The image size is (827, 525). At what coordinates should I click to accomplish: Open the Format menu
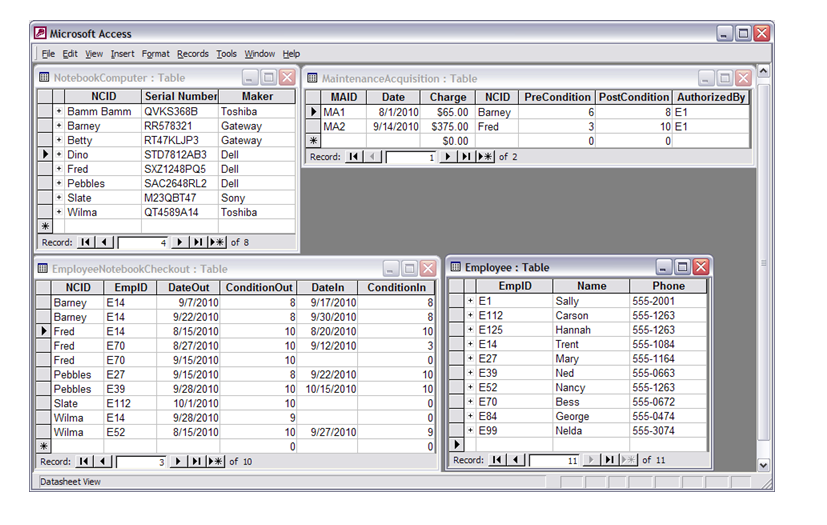156,54
